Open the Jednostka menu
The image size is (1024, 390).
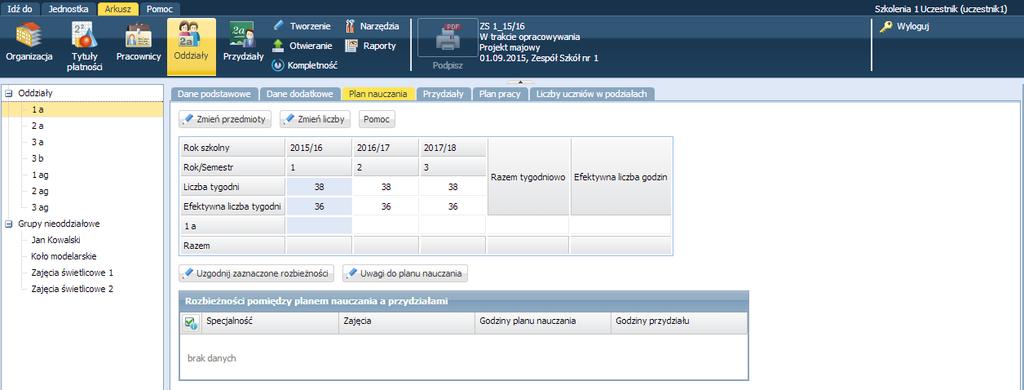[69, 8]
